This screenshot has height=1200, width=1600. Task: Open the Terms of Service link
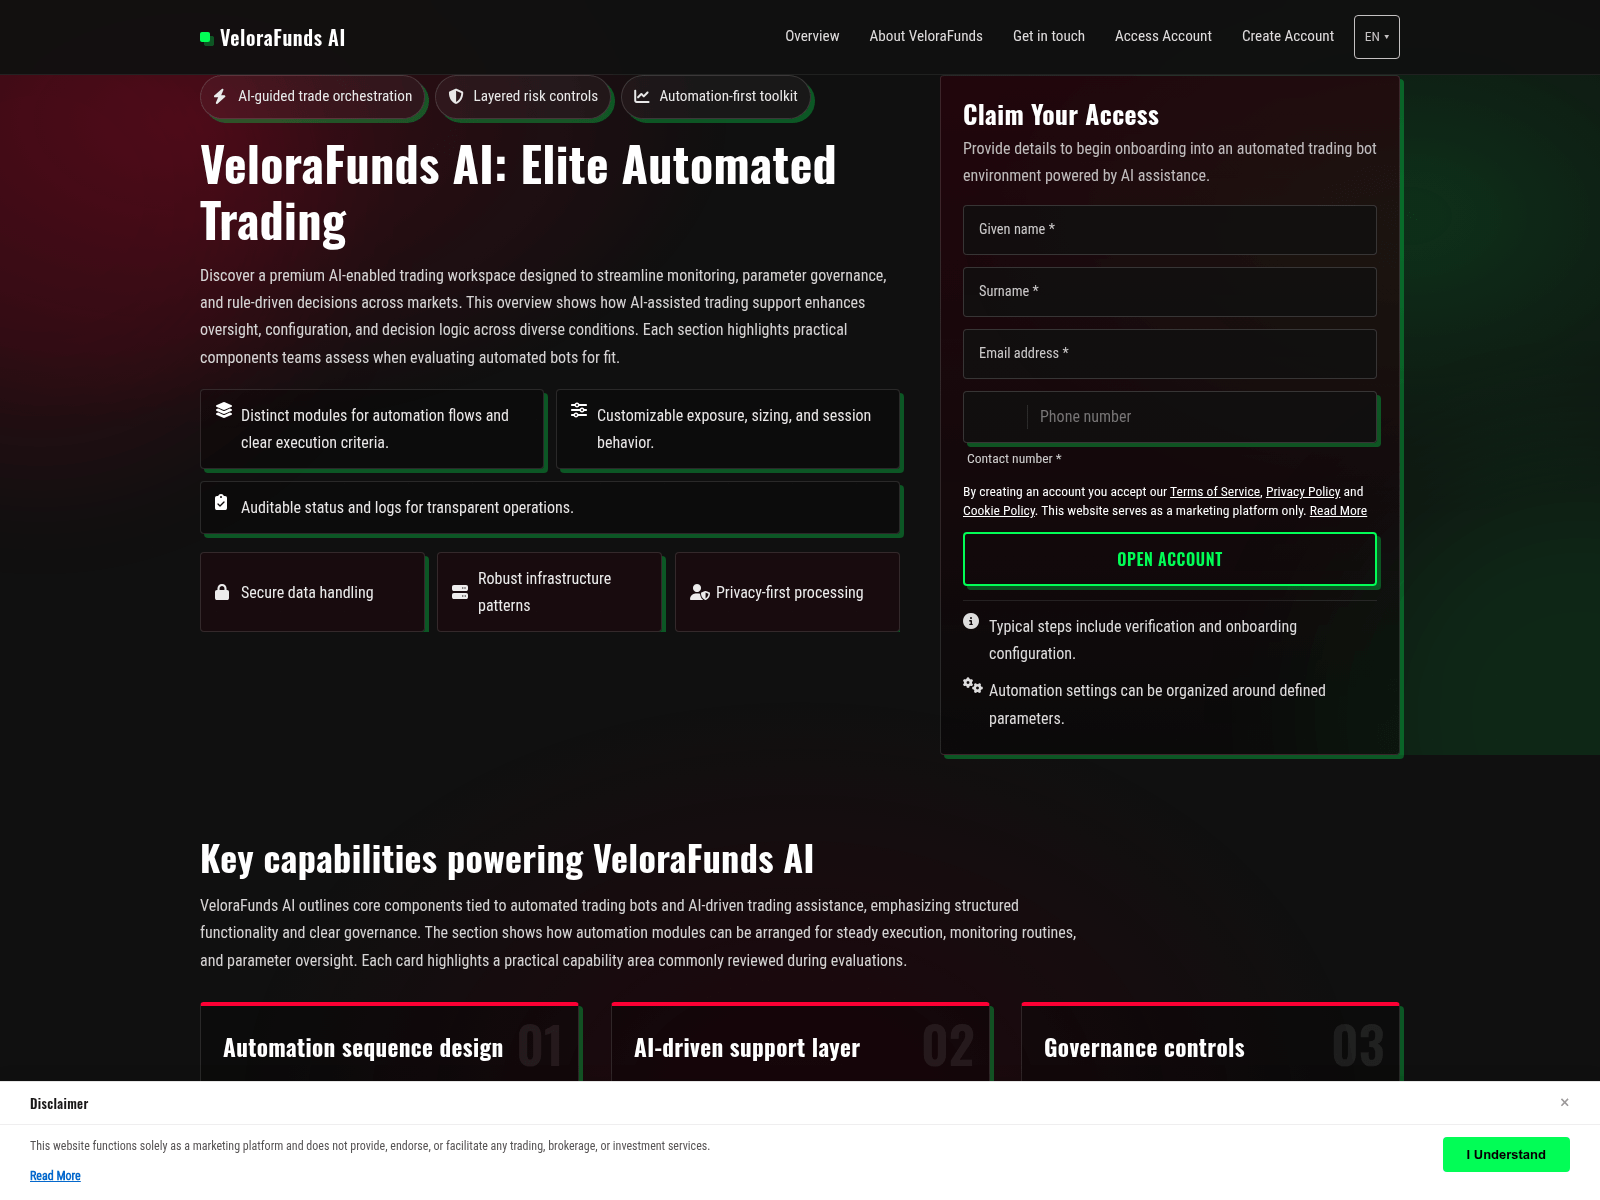coord(1214,492)
